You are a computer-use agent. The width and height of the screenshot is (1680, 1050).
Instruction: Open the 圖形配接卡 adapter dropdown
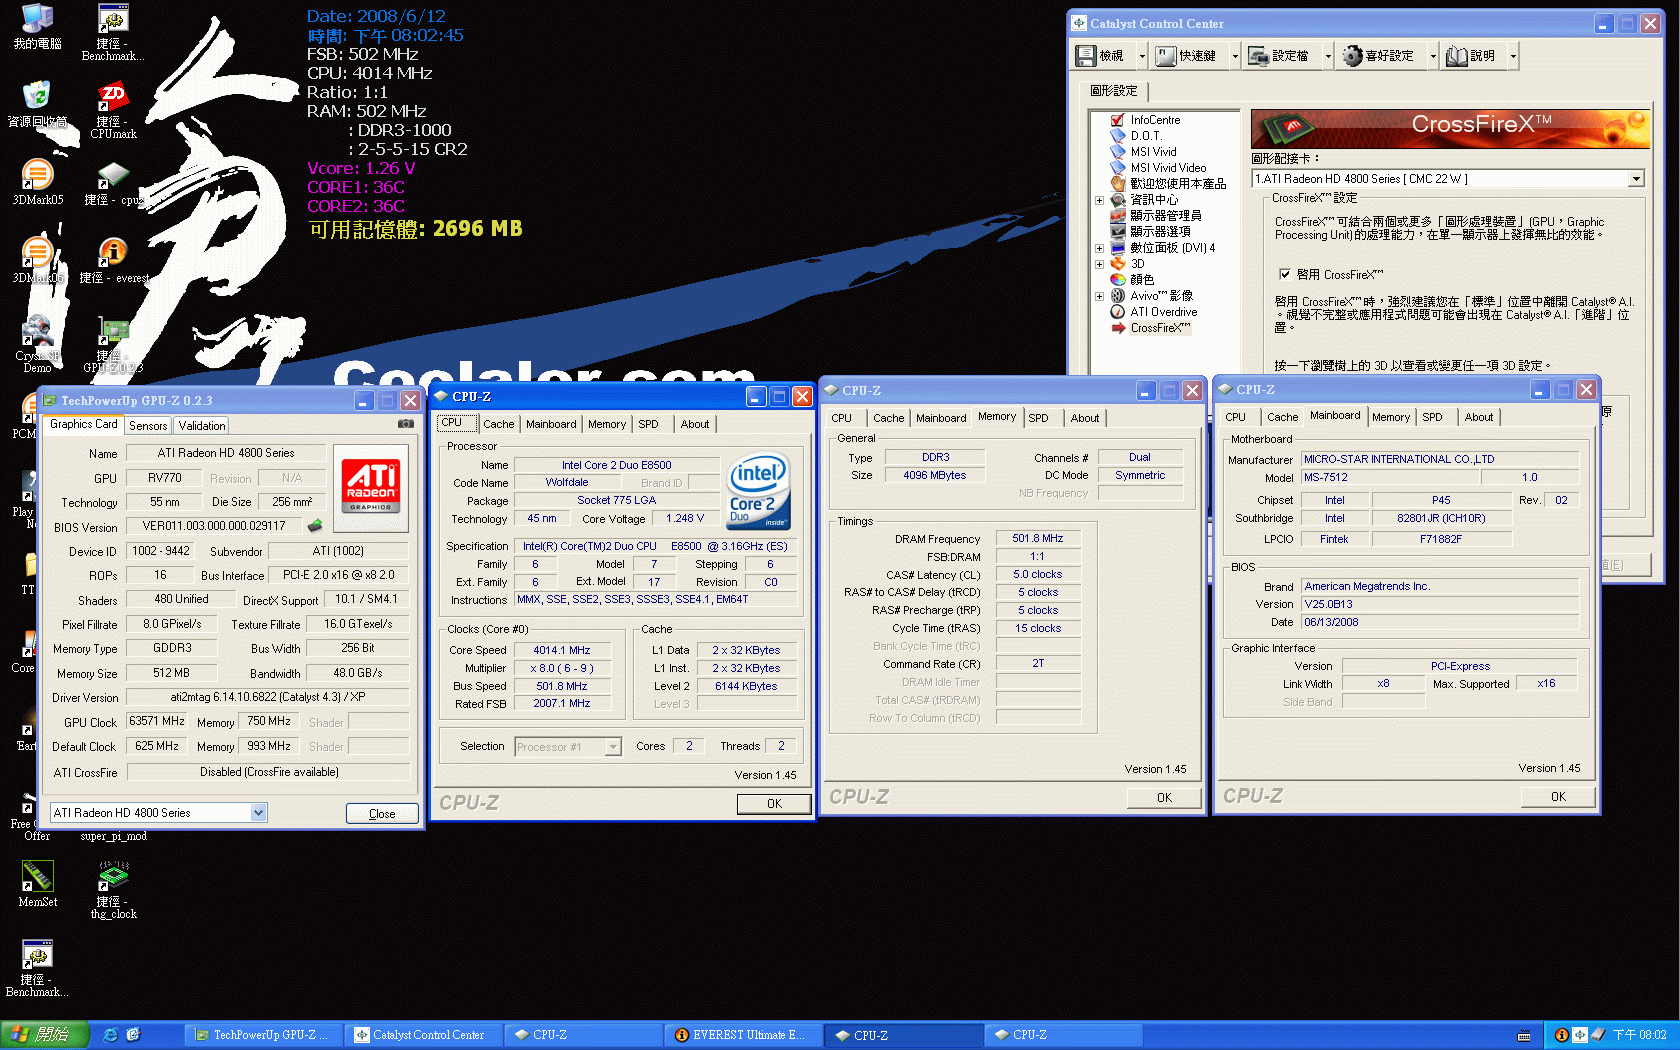pyautogui.click(x=1636, y=179)
